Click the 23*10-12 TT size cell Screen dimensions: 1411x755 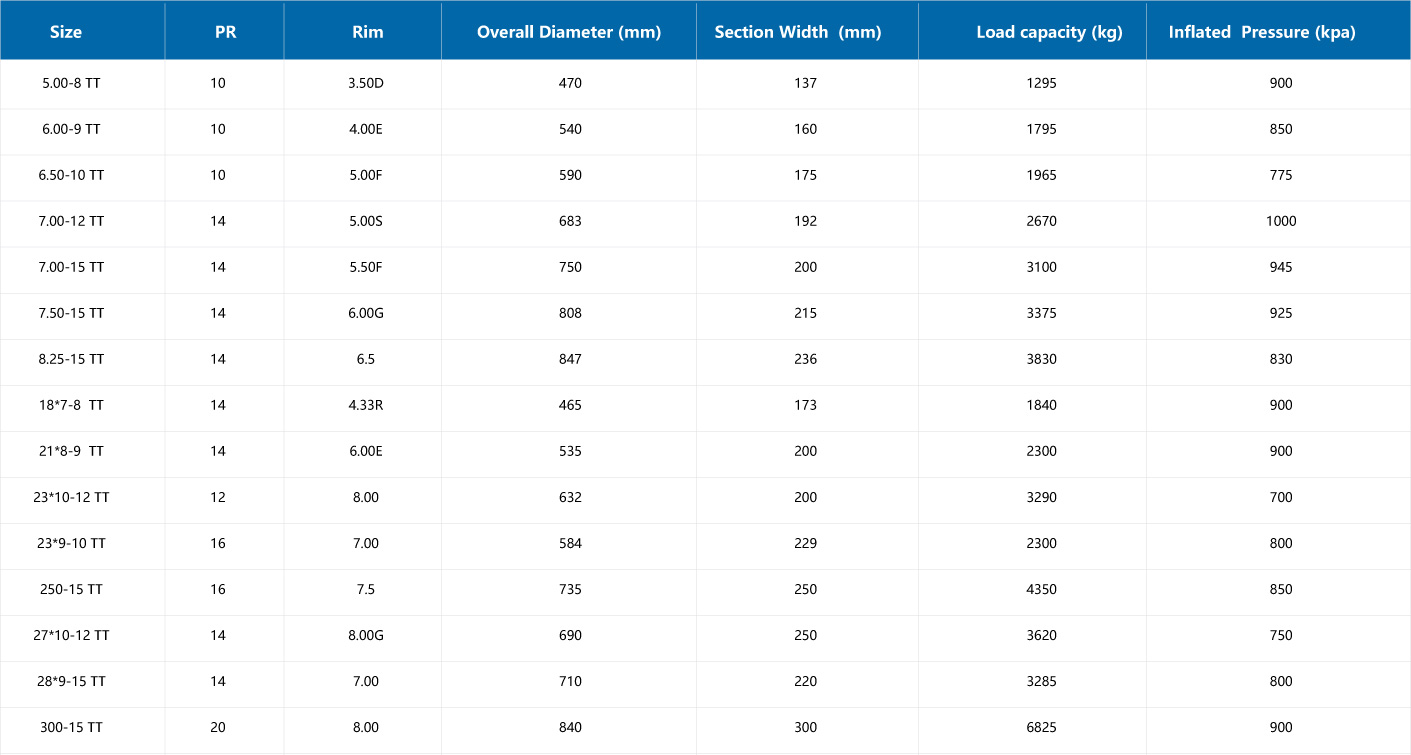(x=72, y=497)
